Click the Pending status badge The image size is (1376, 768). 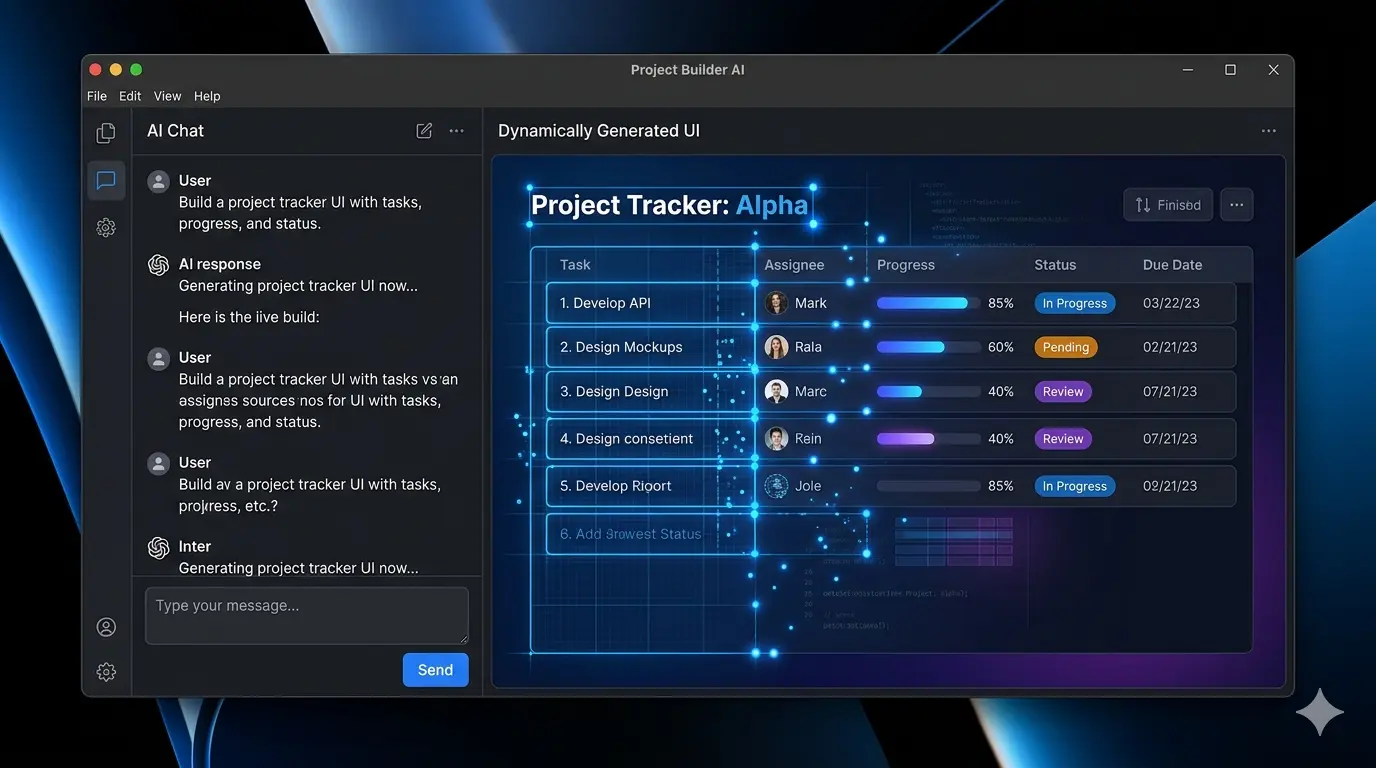tap(1065, 347)
